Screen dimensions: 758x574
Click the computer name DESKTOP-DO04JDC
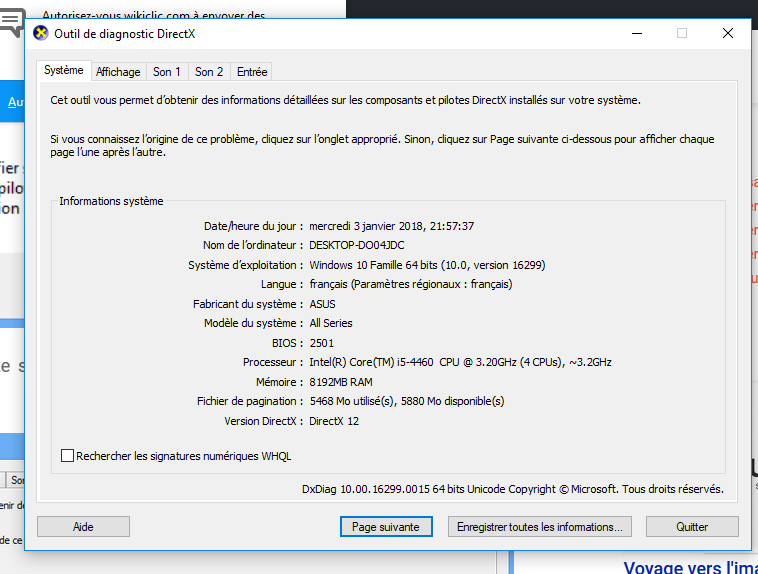click(x=357, y=245)
